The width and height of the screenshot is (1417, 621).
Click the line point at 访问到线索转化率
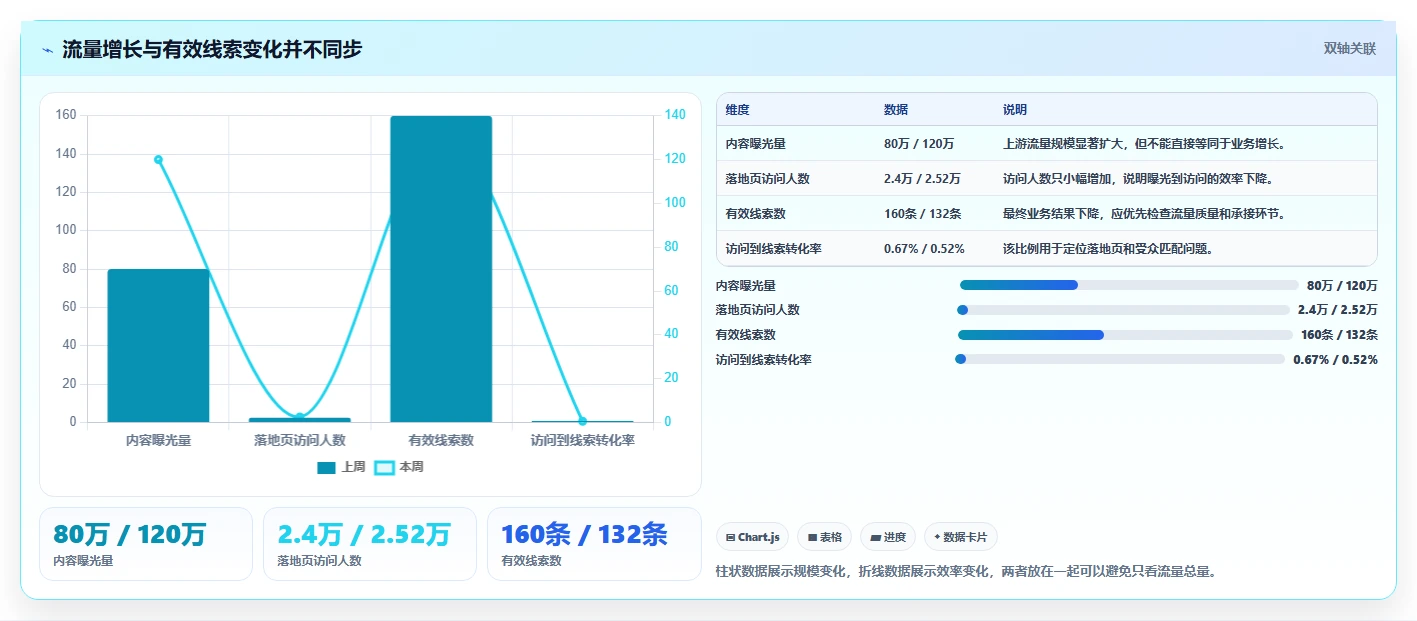coord(583,421)
